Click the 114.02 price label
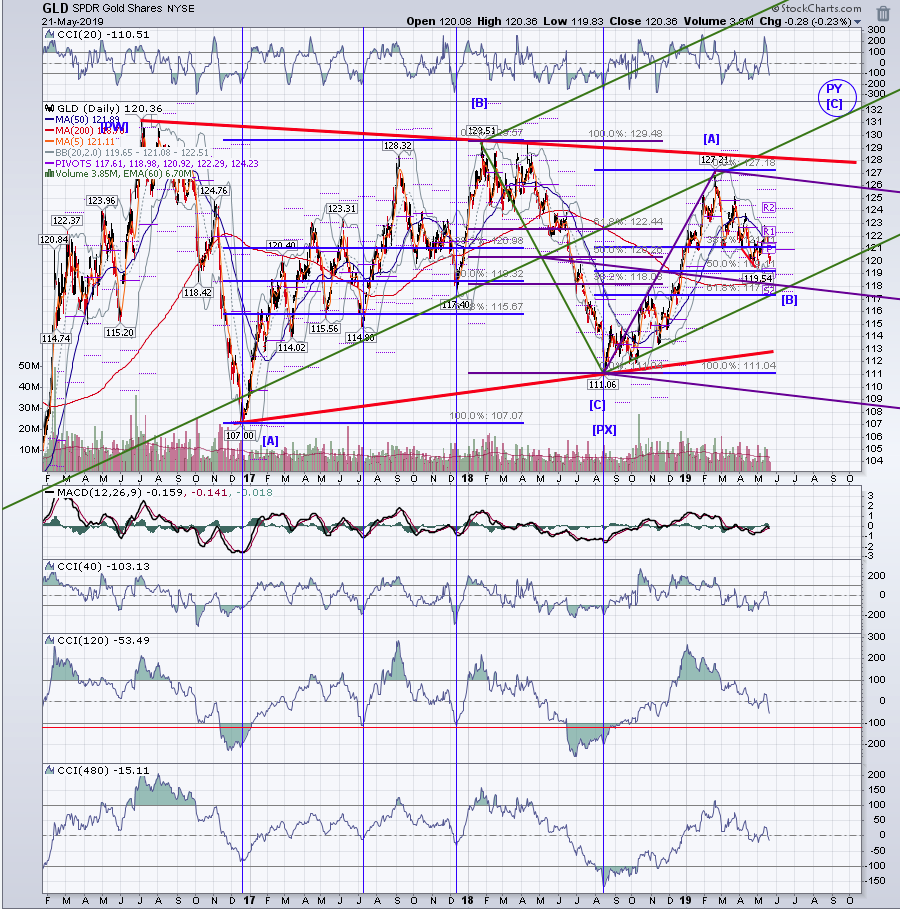 click(292, 348)
